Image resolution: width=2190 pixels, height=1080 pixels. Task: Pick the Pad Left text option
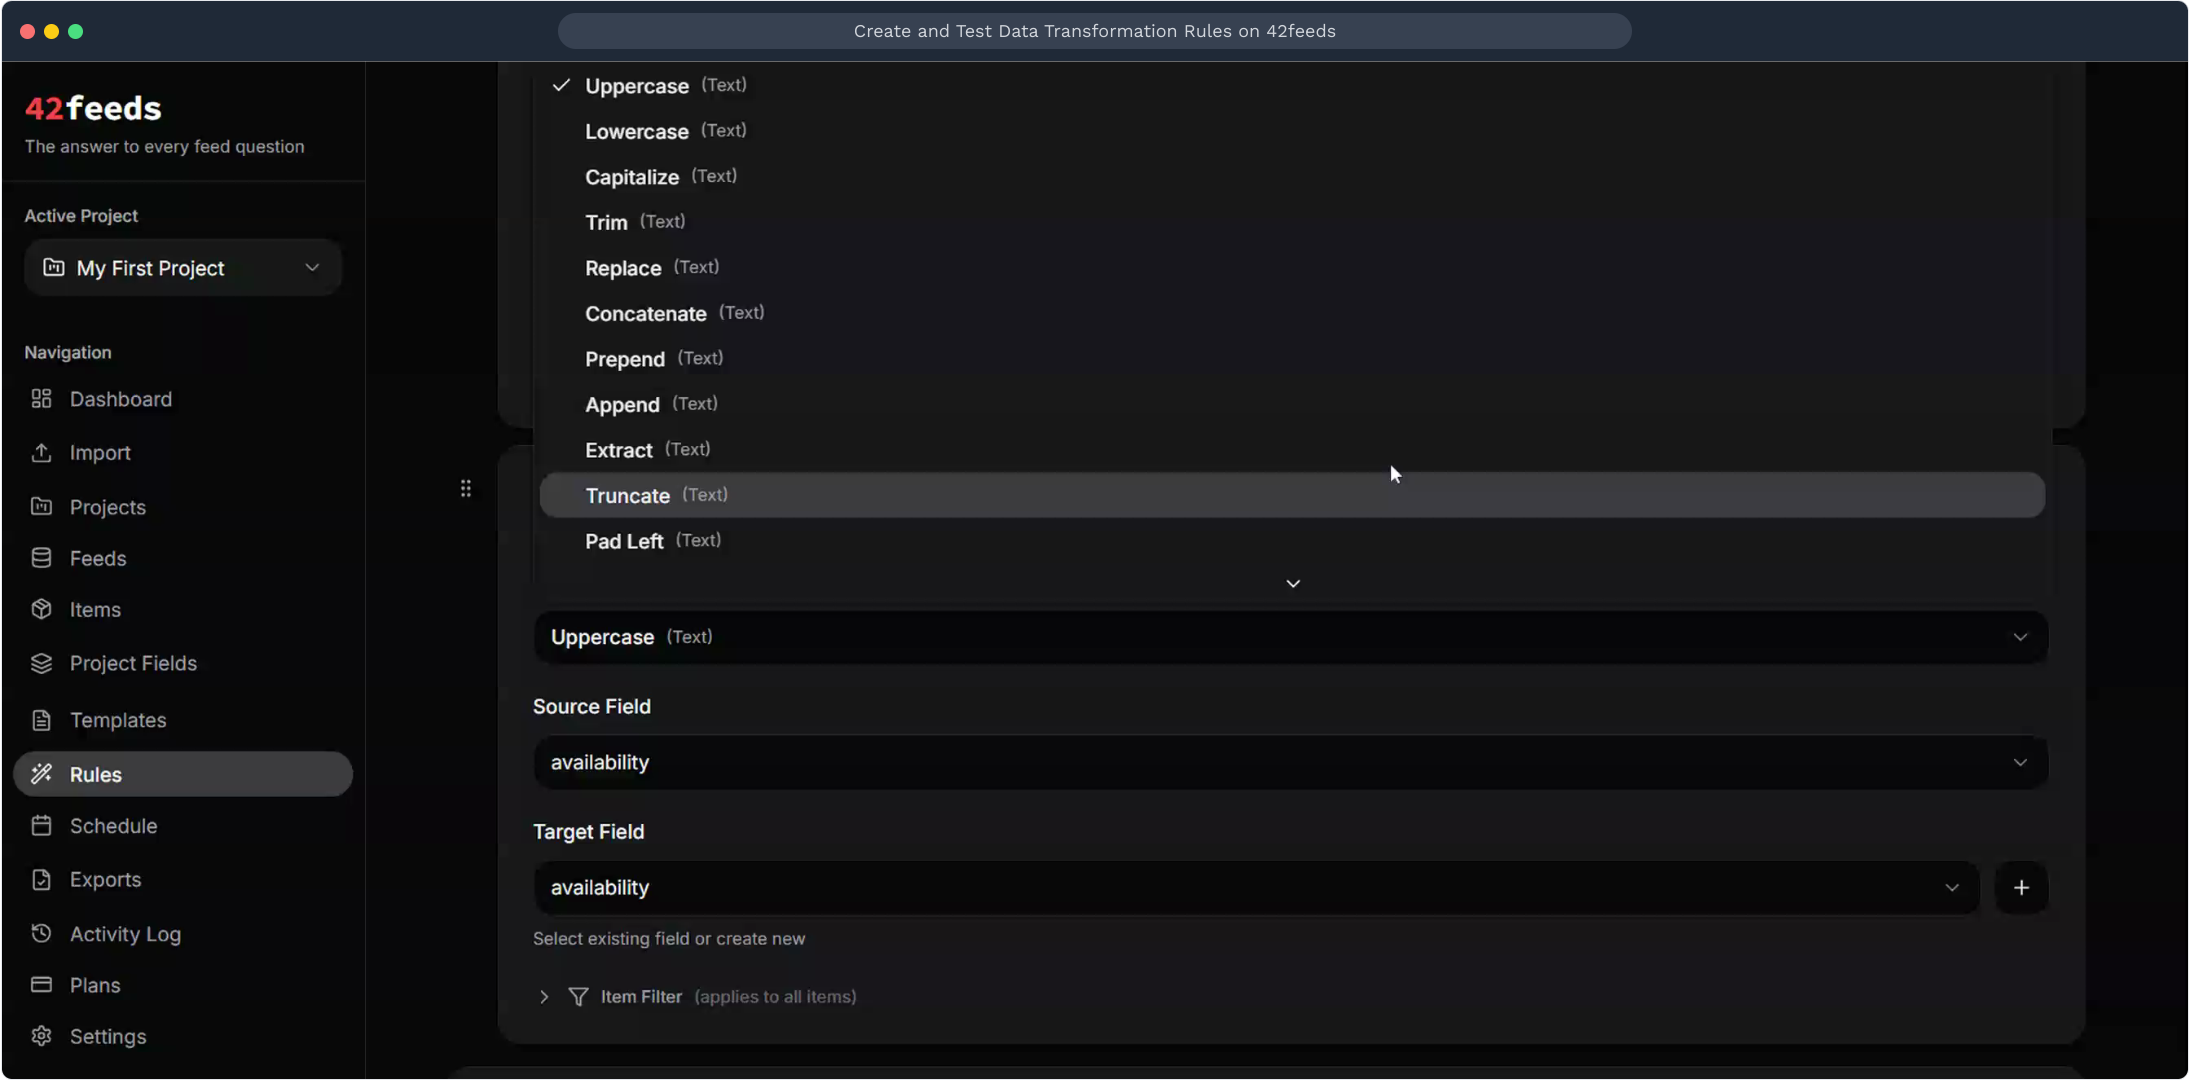pyautogui.click(x=624, y=541)
